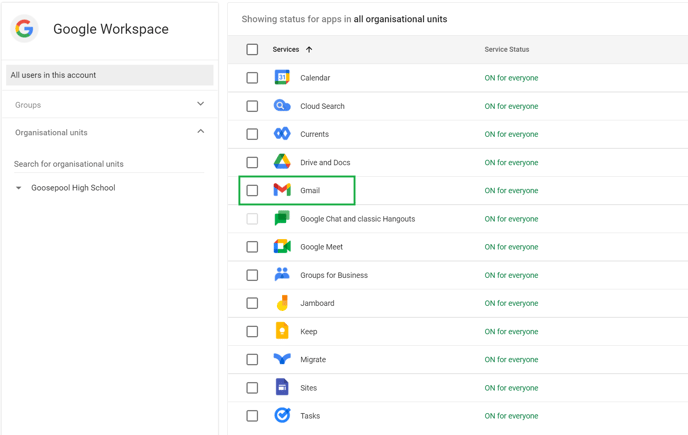Image resolution: width=688 pixels, height=435 pixels.
Task: Select Goosepool High School unit
Action: pos(73,187)
